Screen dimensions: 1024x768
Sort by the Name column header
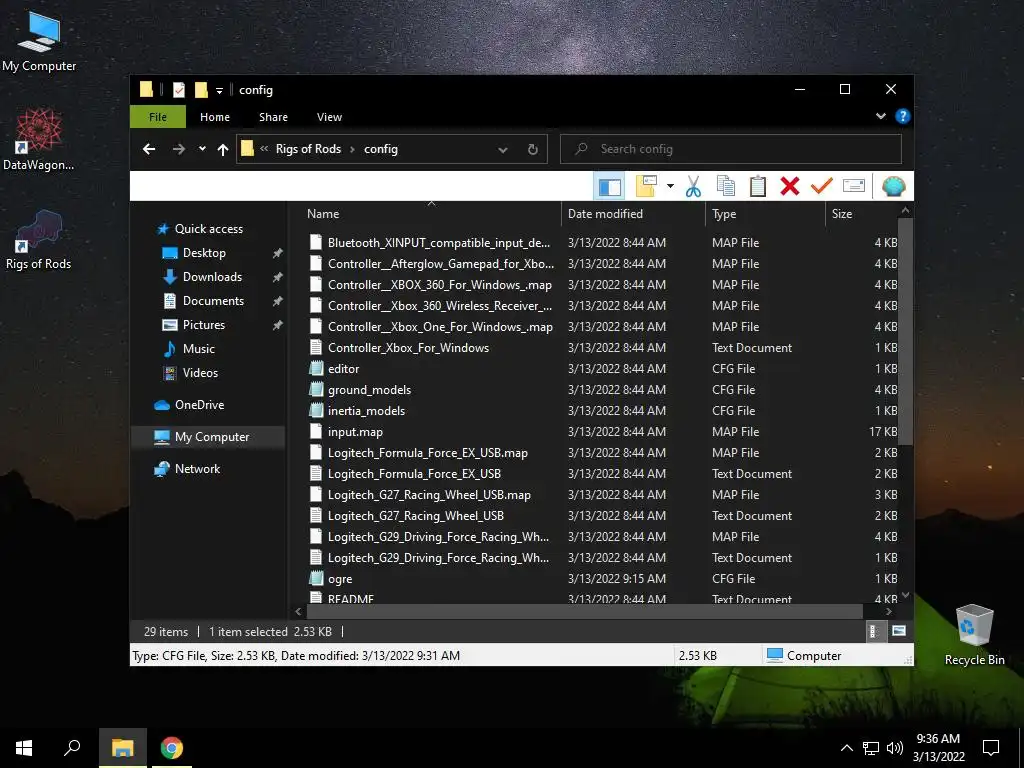pos(431,214)
